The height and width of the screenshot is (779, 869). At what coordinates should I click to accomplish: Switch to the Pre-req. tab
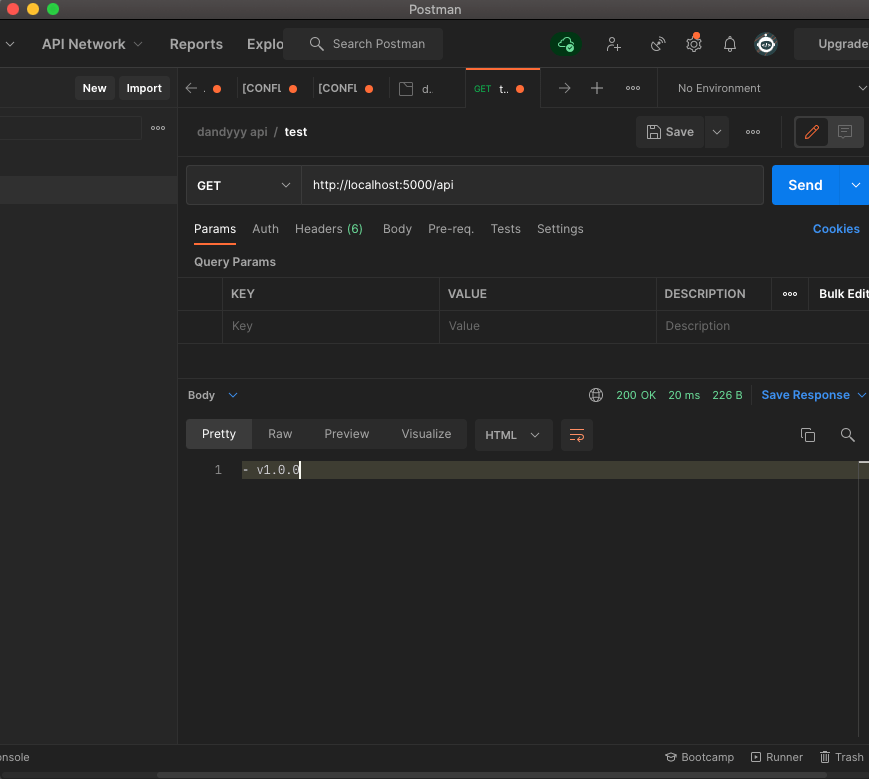(451, 229)
